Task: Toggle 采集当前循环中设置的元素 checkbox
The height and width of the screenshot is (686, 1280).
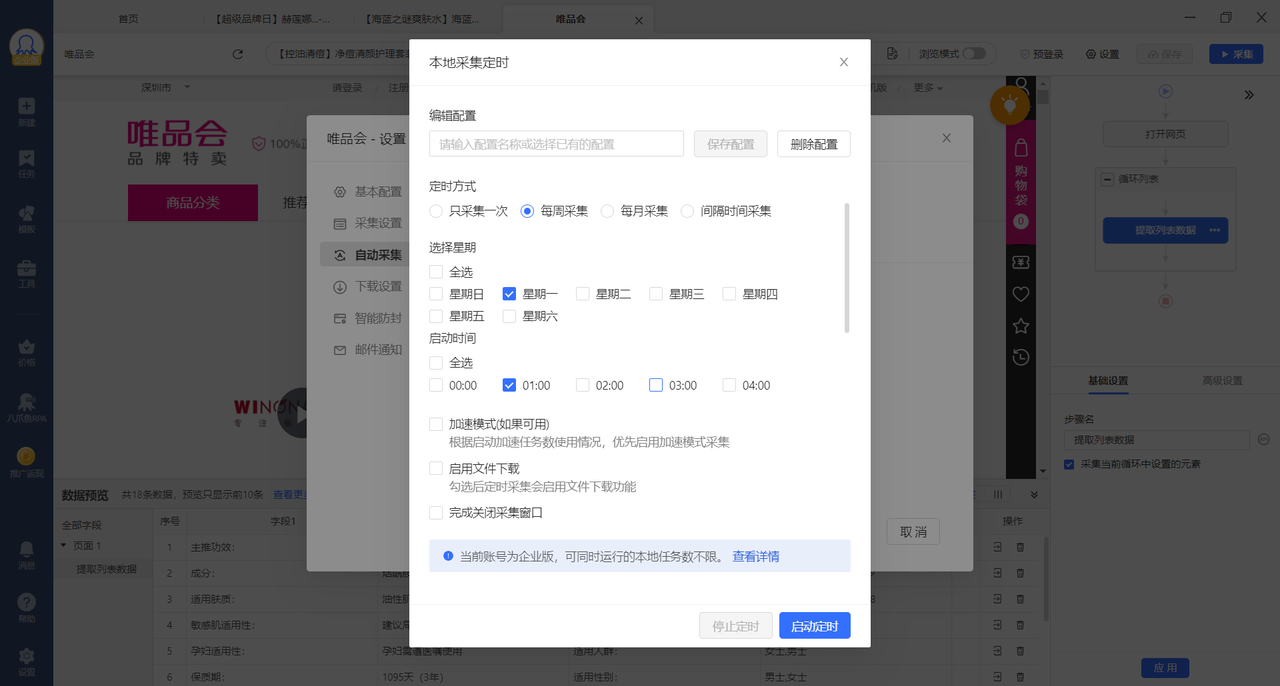Action: (x=1069, y=464)
